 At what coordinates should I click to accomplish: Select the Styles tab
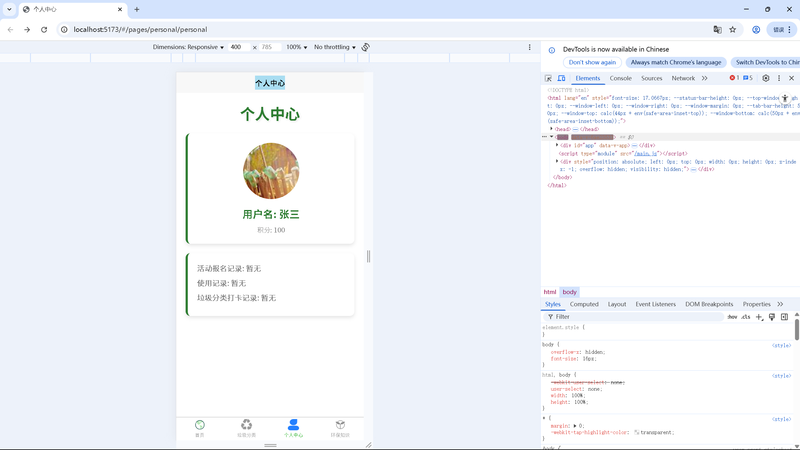(553, 304)
